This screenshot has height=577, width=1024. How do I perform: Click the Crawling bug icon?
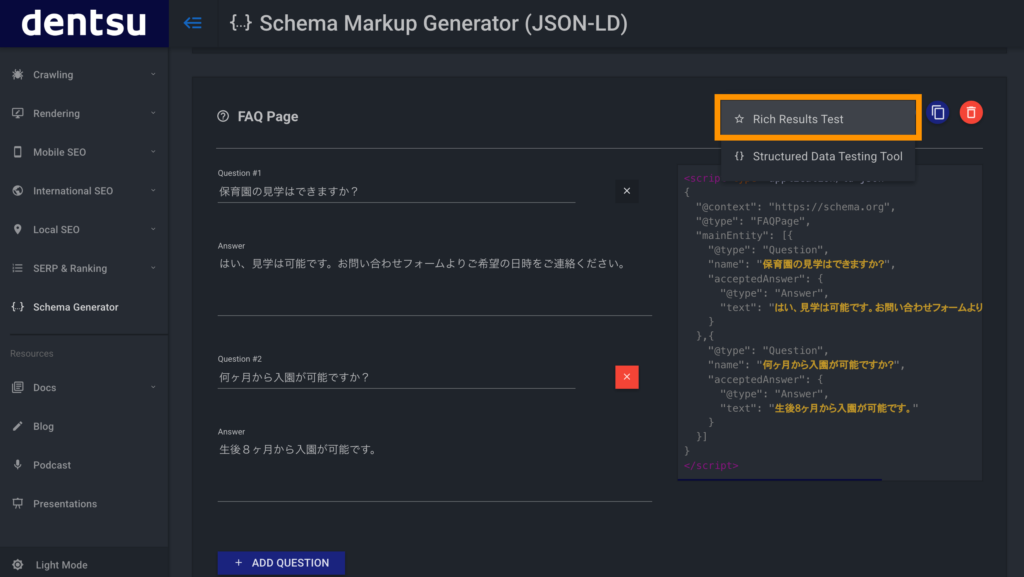[x=18, y=74]
